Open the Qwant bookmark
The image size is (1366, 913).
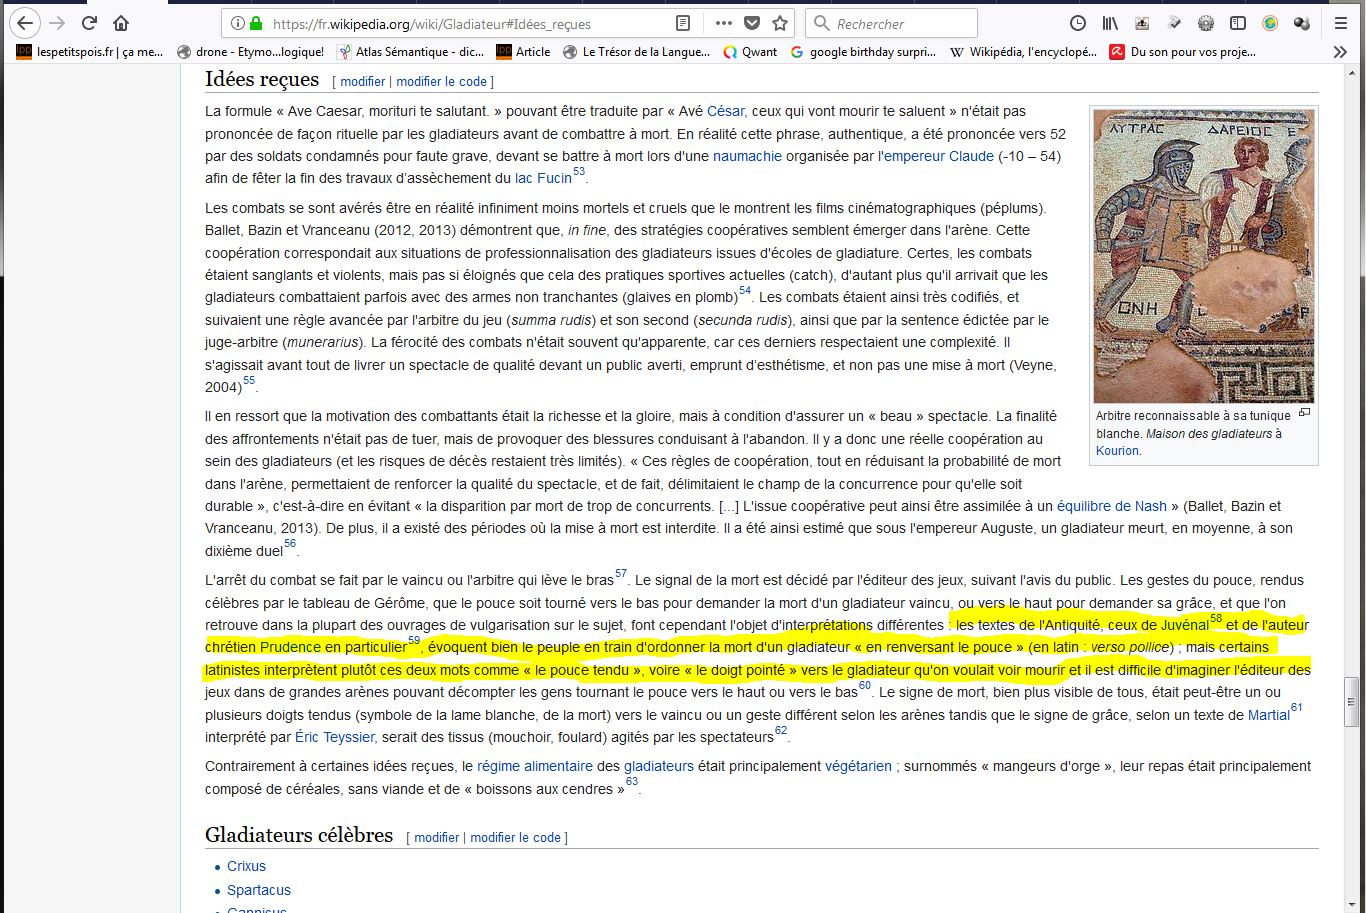coord(750,52)
